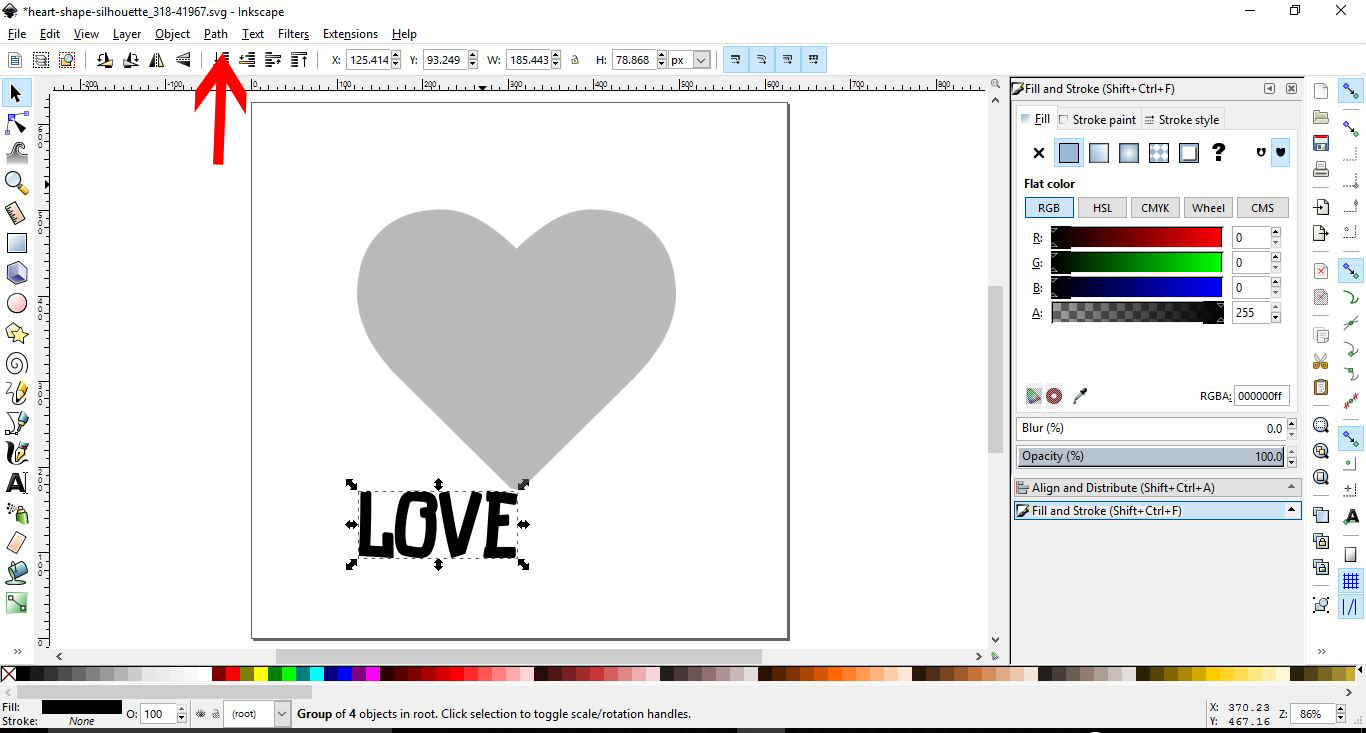Activate the Gradient tool
This screenshot has width=1366, height=733.
pyautogui.click(x=16, y=603)
